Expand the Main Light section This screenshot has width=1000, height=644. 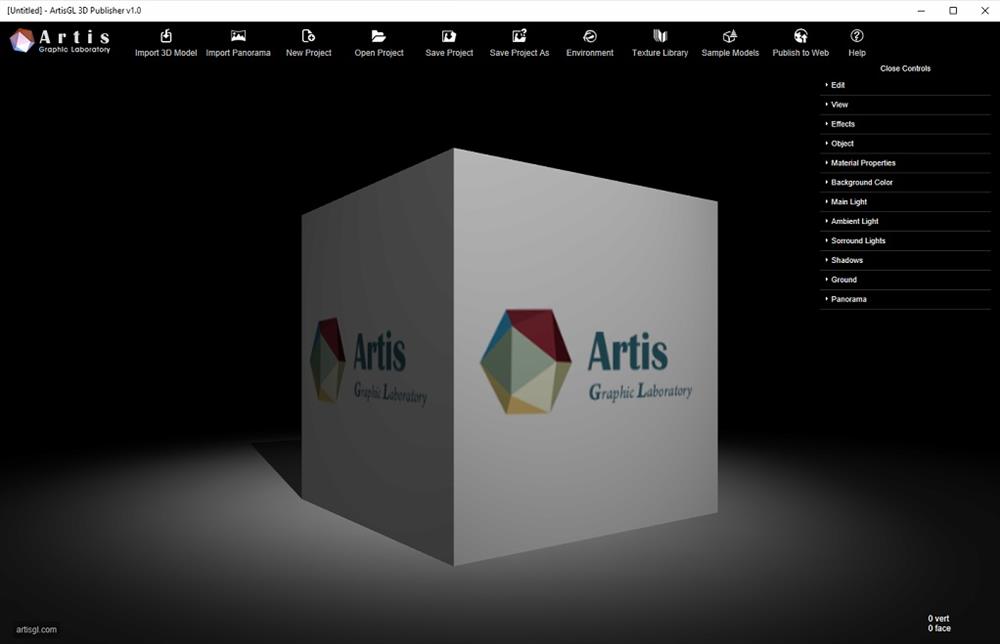[905, 201]
